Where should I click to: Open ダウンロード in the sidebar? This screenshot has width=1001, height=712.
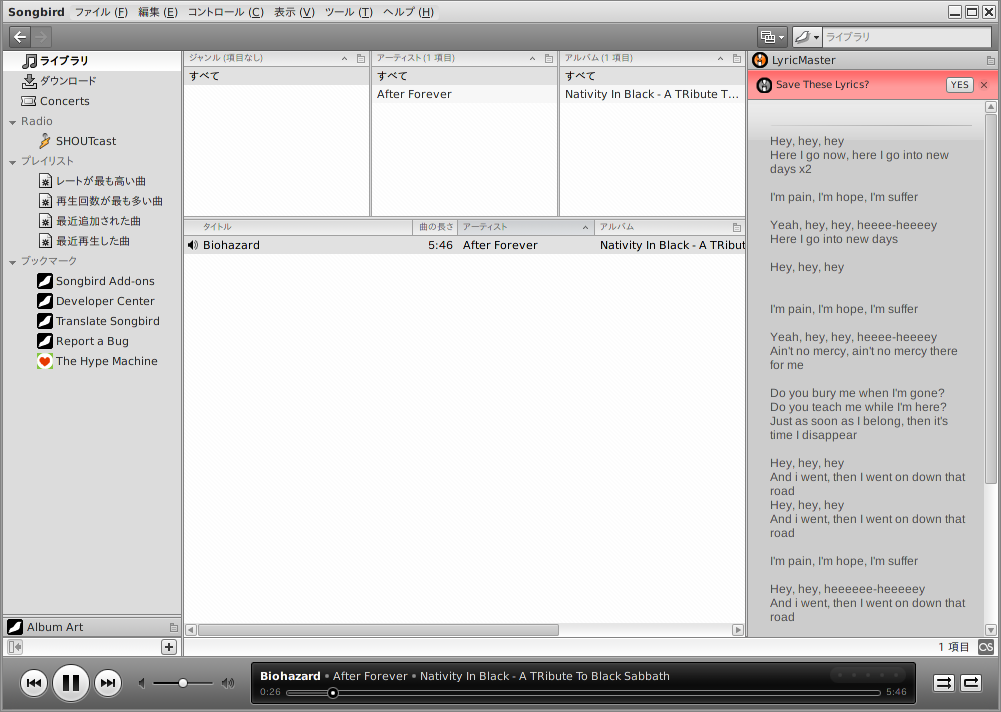[92, 81]
